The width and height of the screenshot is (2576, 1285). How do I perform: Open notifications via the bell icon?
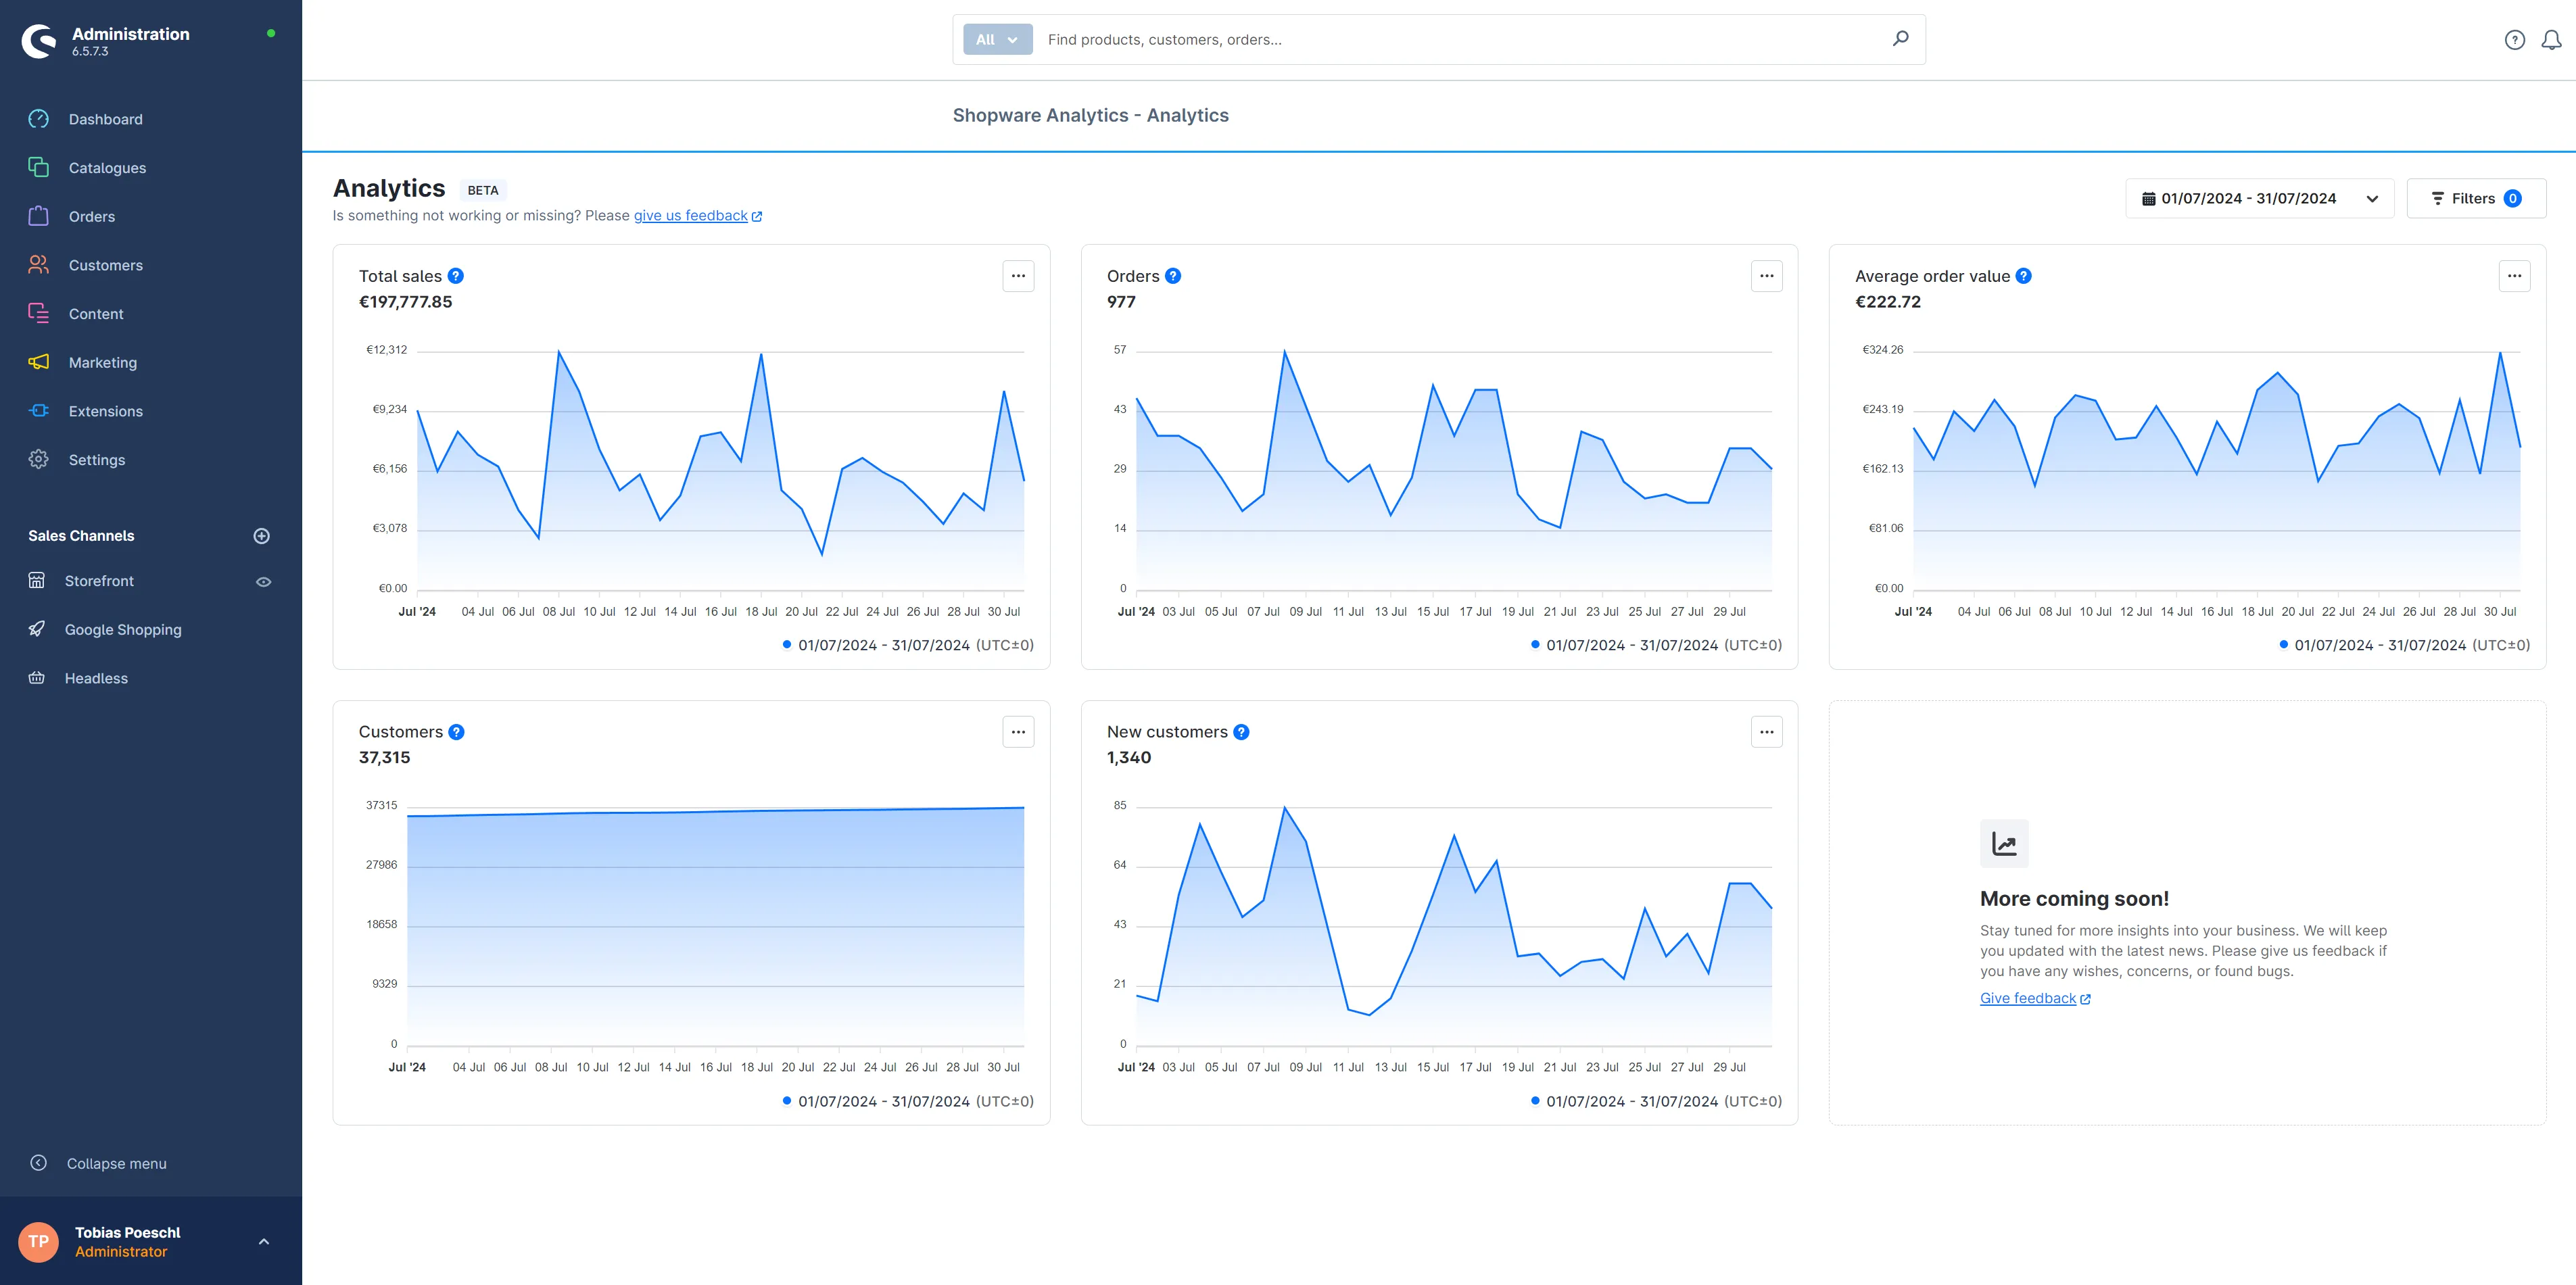(x=2549, y=39)
